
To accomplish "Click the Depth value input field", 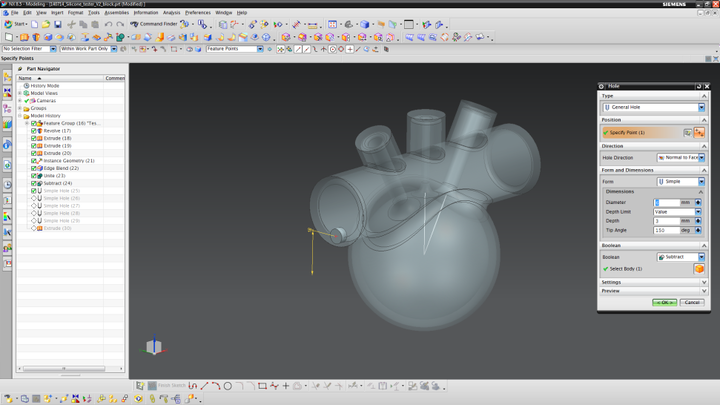I will click(666, 221).
